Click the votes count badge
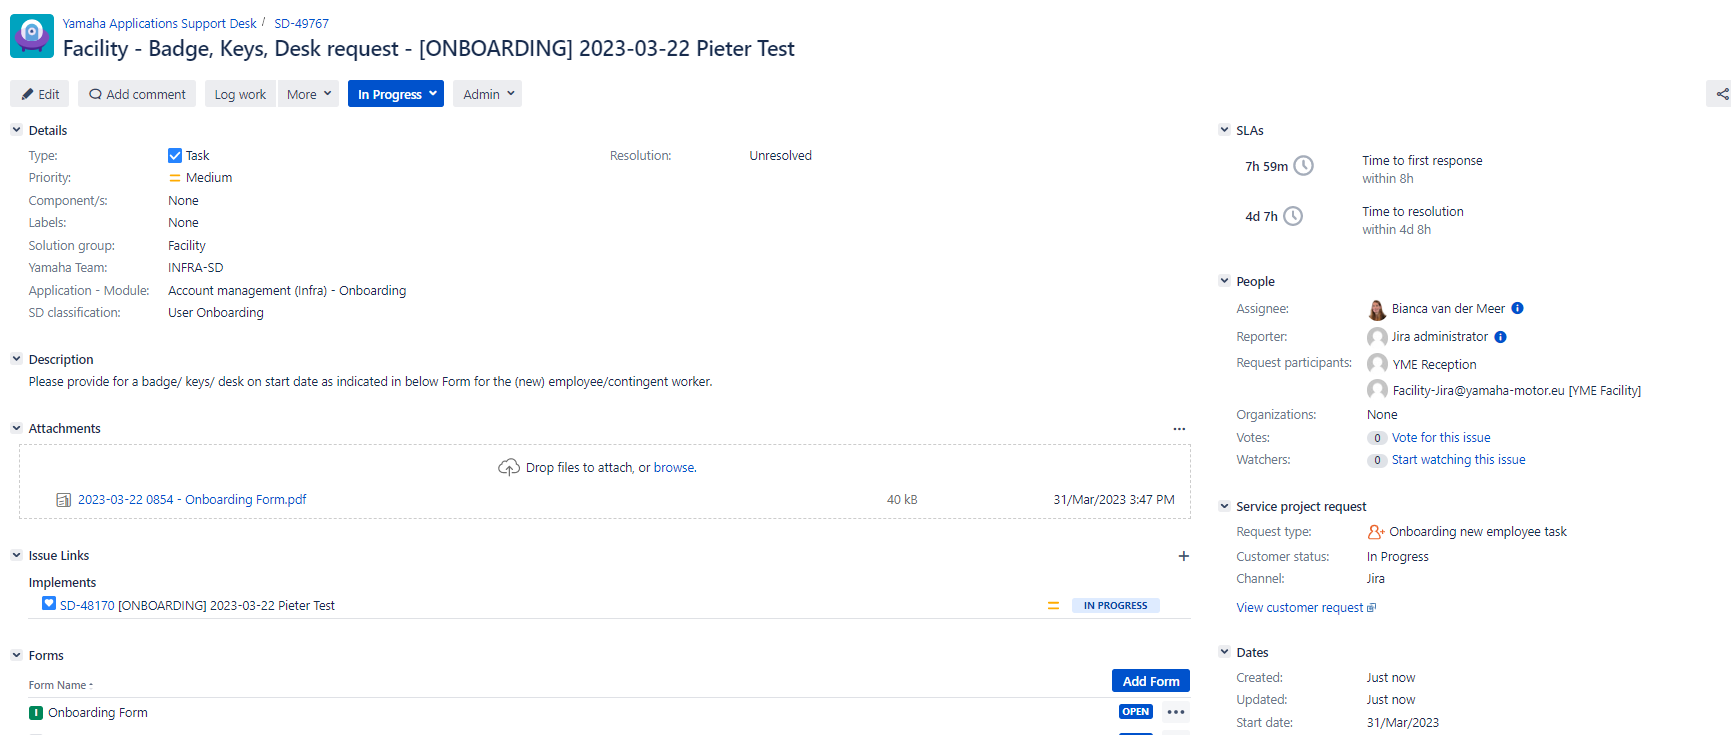The height and width of the screenshot is (735, 1731). (x=1377, y=438)
